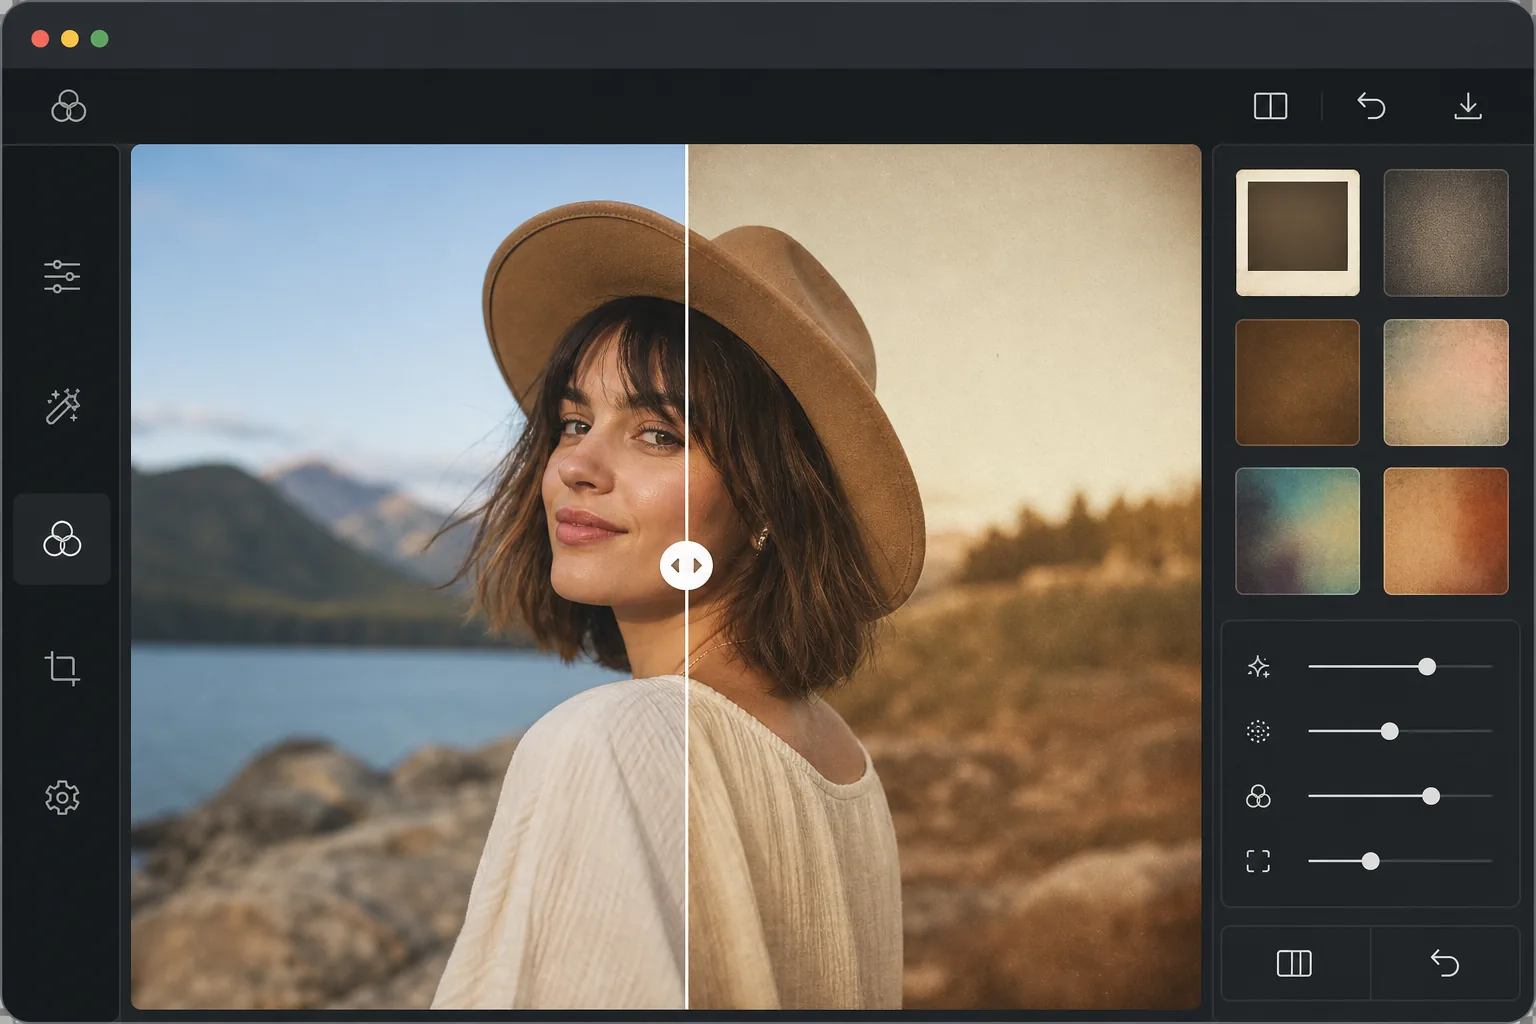
Task: Click the frame-corners vignette icon
Action: [1258, 861]
